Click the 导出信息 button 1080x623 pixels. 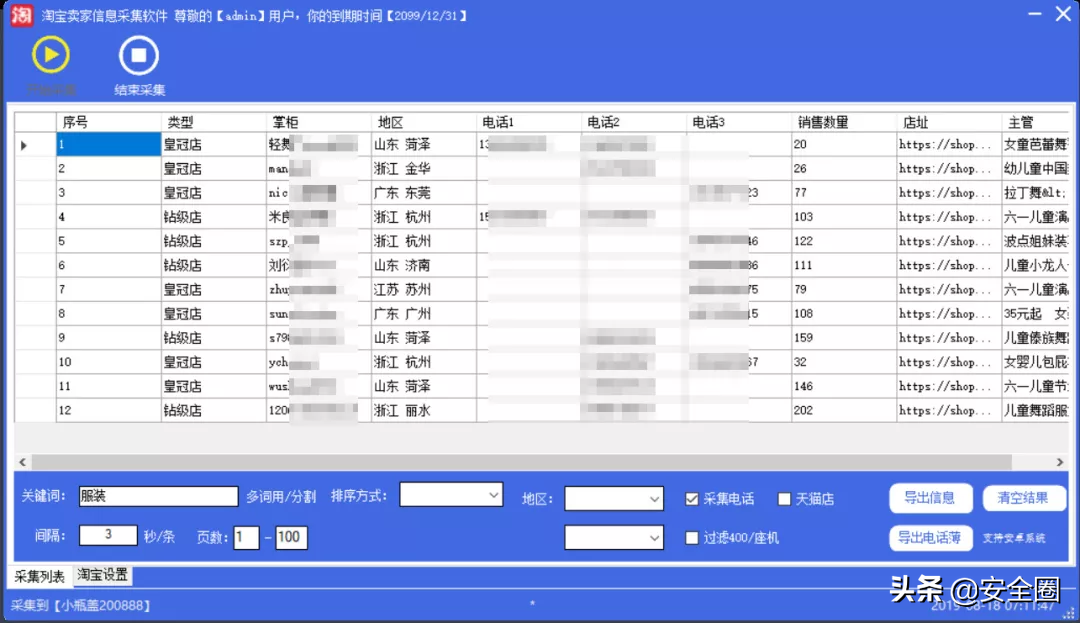929,498
